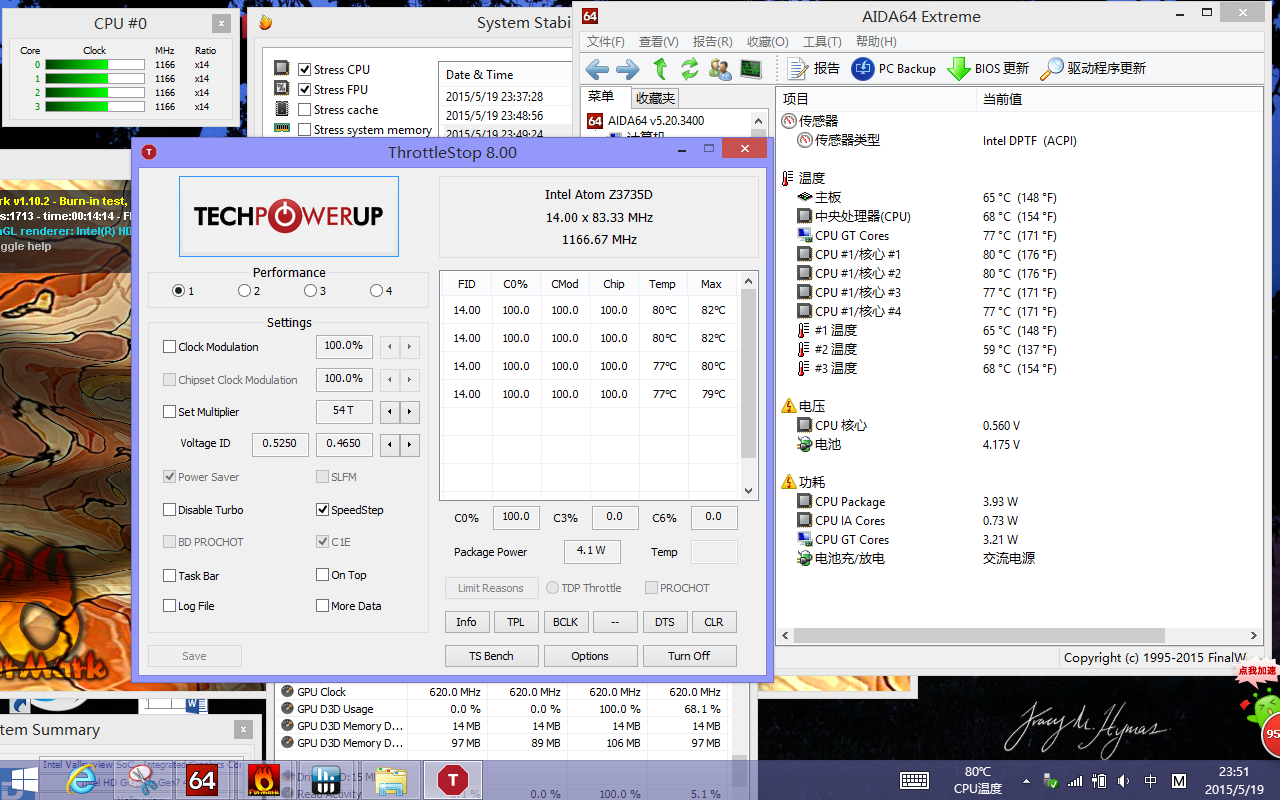Viewport: 1280px width, 800px height.
Task: Select Performance profile 1 radio button
Action: click(178, 291)
